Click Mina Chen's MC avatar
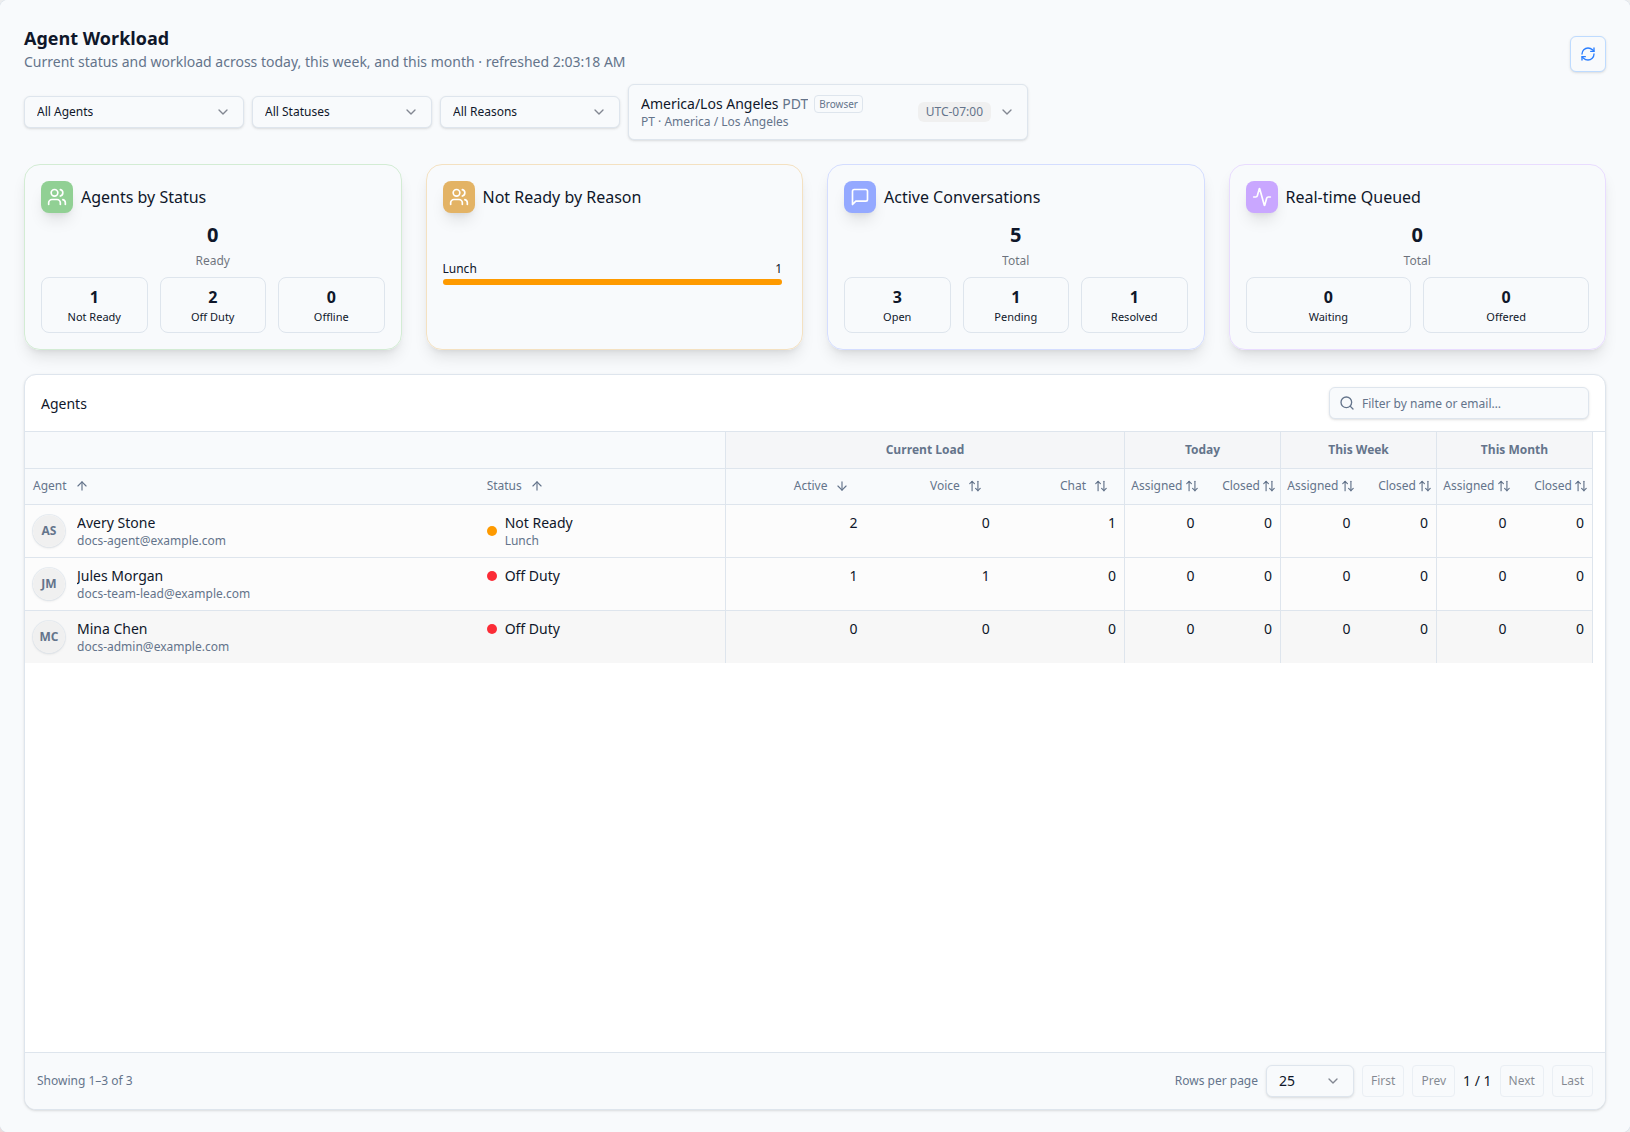 point(49,637)
